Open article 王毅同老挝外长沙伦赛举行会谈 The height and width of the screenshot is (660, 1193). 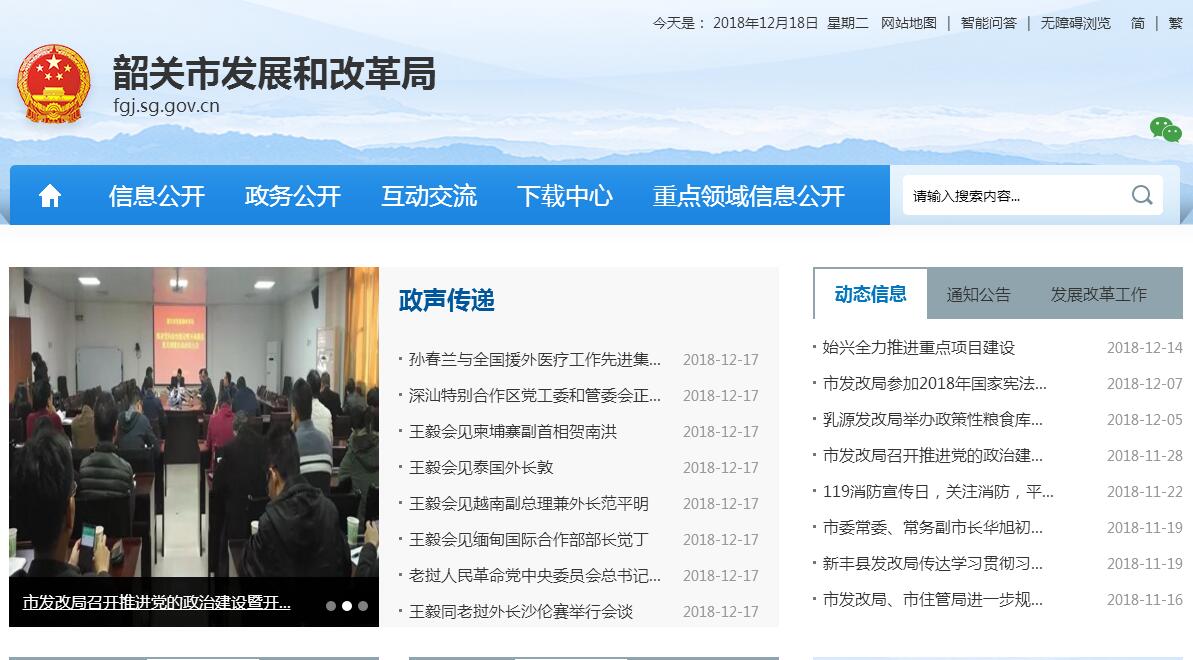520,611
